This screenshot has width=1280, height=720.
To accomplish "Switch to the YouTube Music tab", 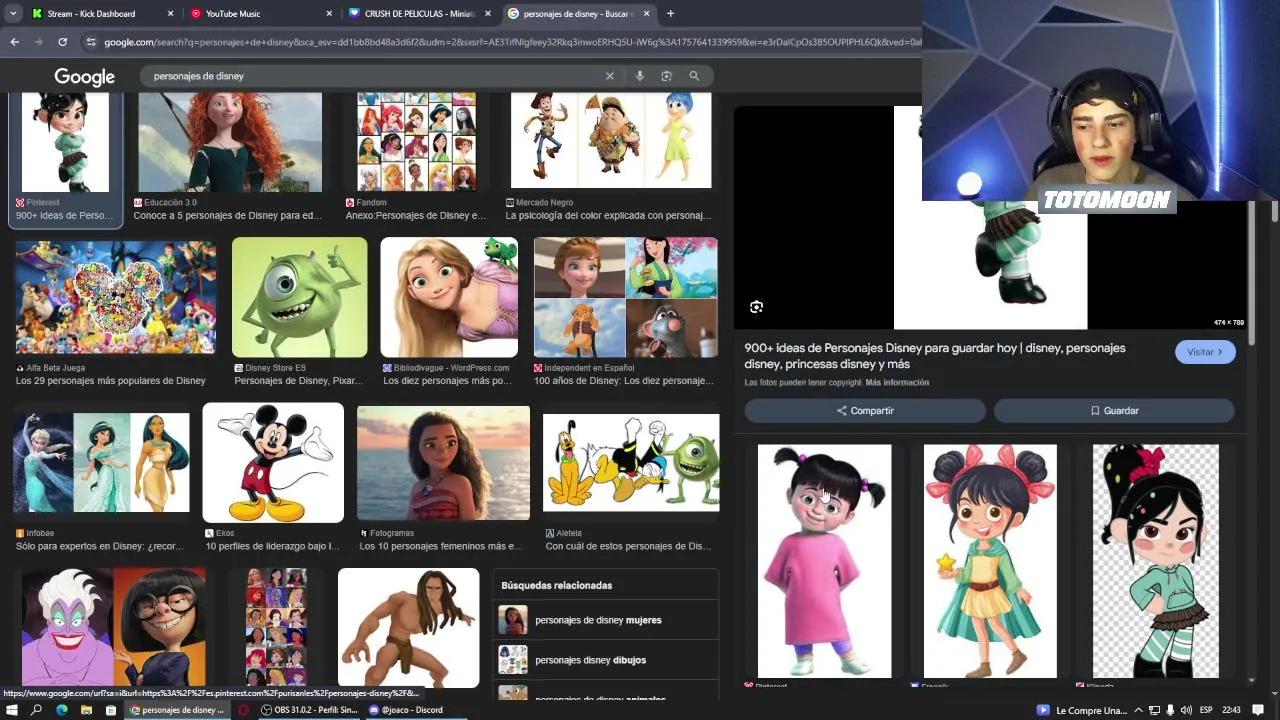I will 261,14.
